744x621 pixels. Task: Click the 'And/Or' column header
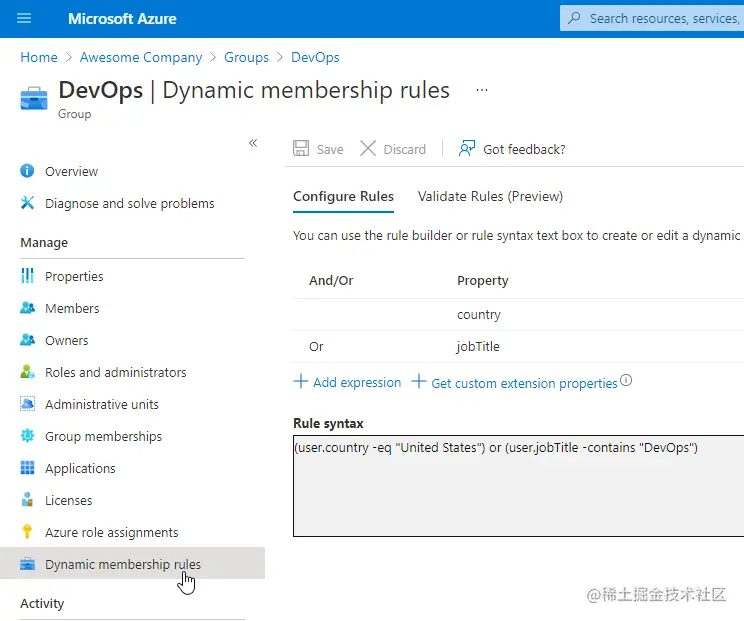coord(331,280)
